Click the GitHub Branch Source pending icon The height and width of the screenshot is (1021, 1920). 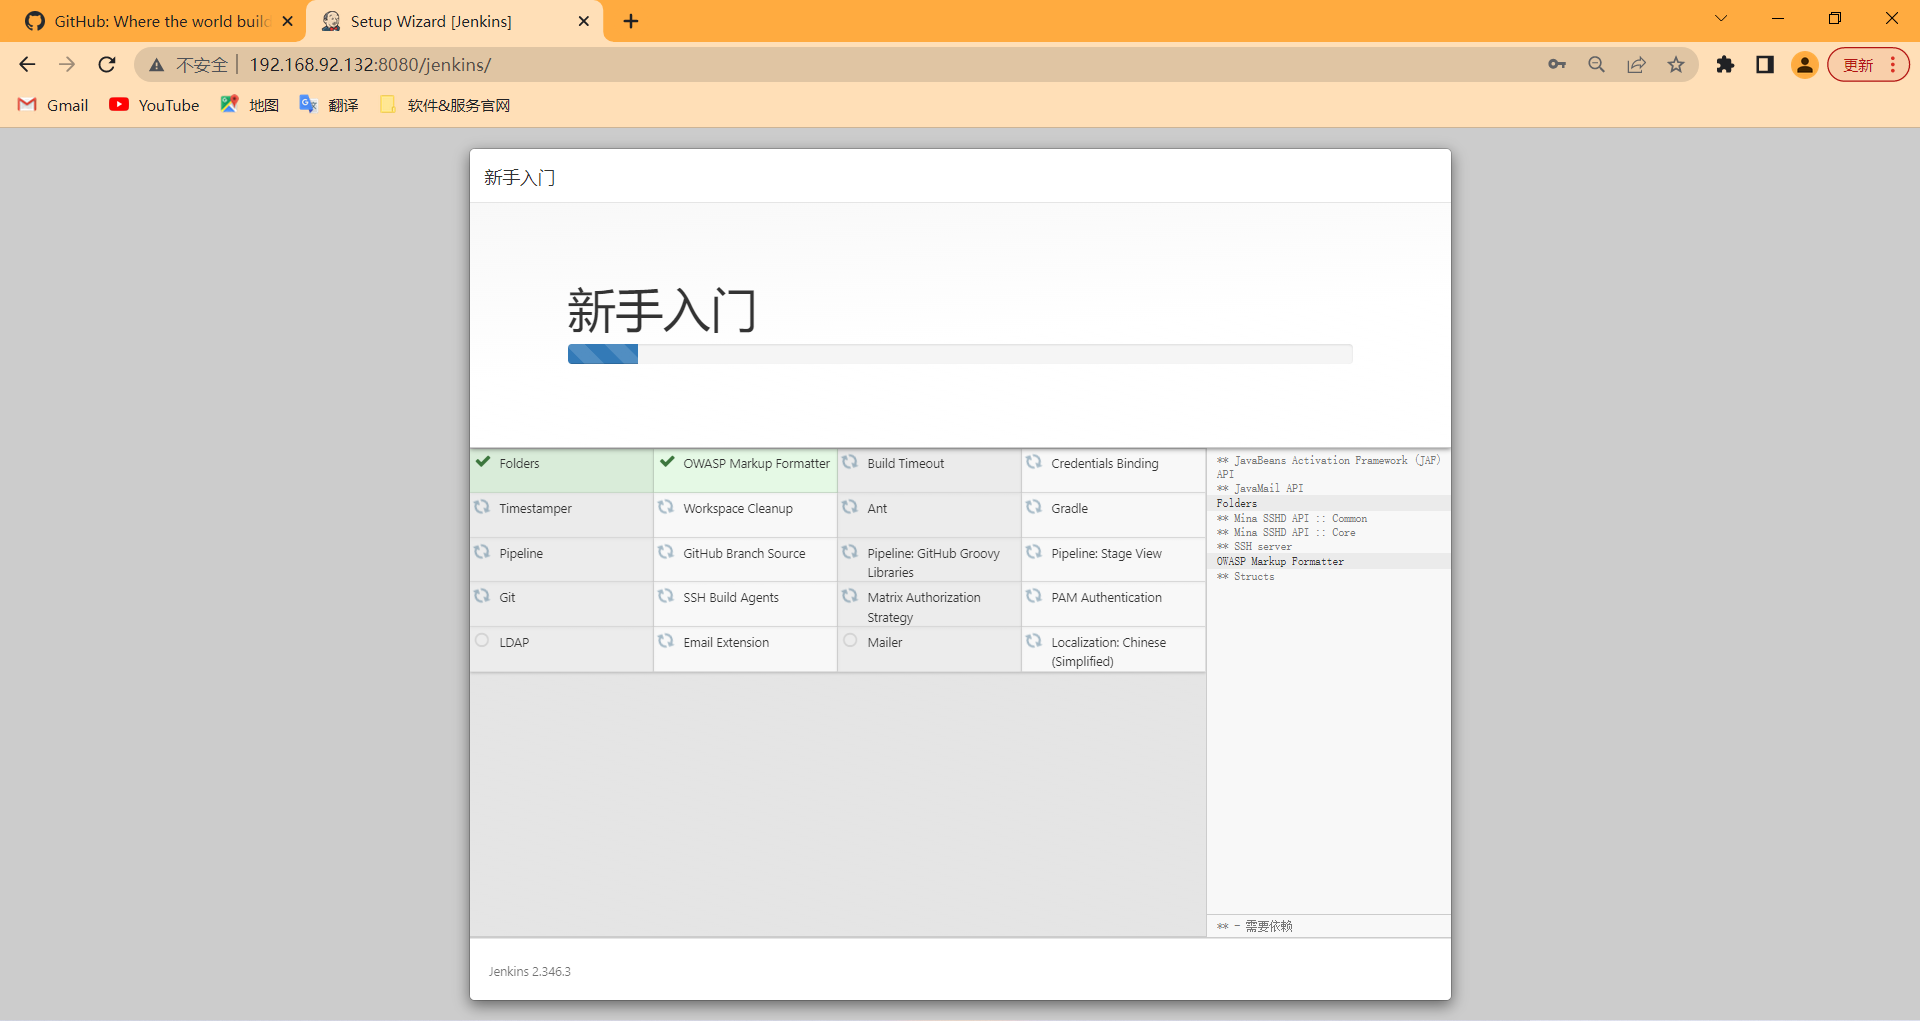tap(666, 552)
